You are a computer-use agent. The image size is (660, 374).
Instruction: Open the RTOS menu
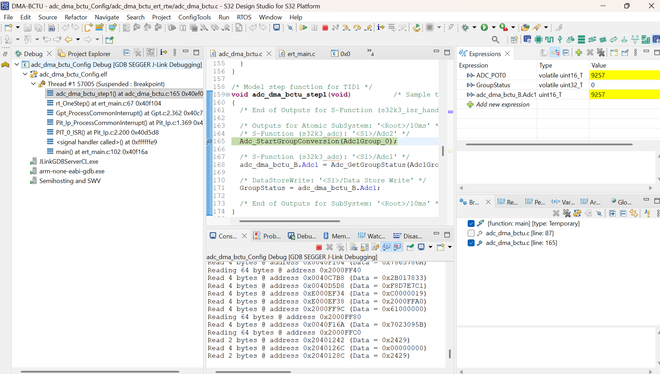(244, 17)
